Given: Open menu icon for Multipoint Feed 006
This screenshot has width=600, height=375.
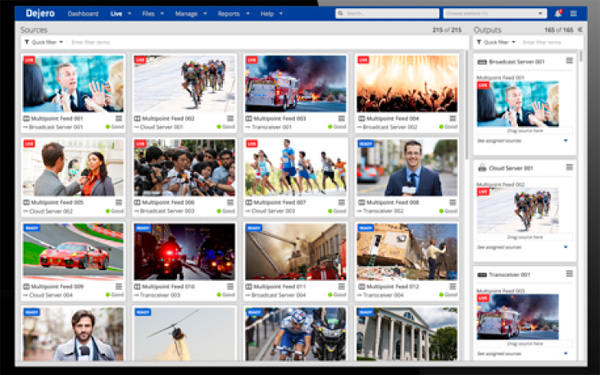Looking at the screenshot, I should (x=230, y=202).
